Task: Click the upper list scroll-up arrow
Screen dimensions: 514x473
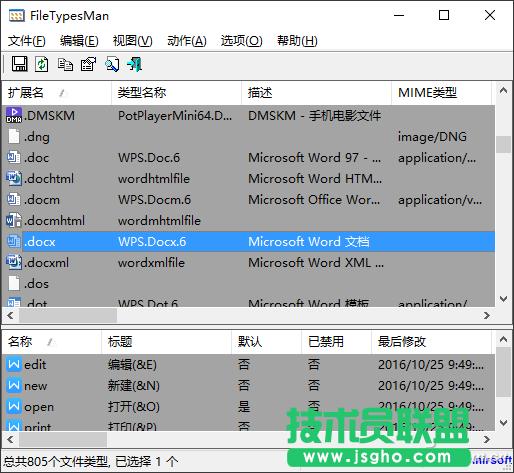Action: [x=504, y=90]
